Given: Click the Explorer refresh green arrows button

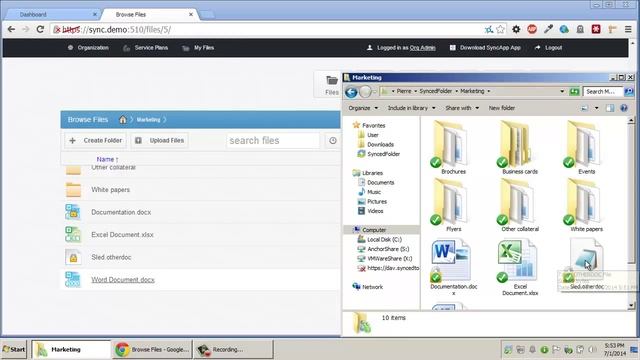Looking at the screenshot, I should click(x=574, y=91).
